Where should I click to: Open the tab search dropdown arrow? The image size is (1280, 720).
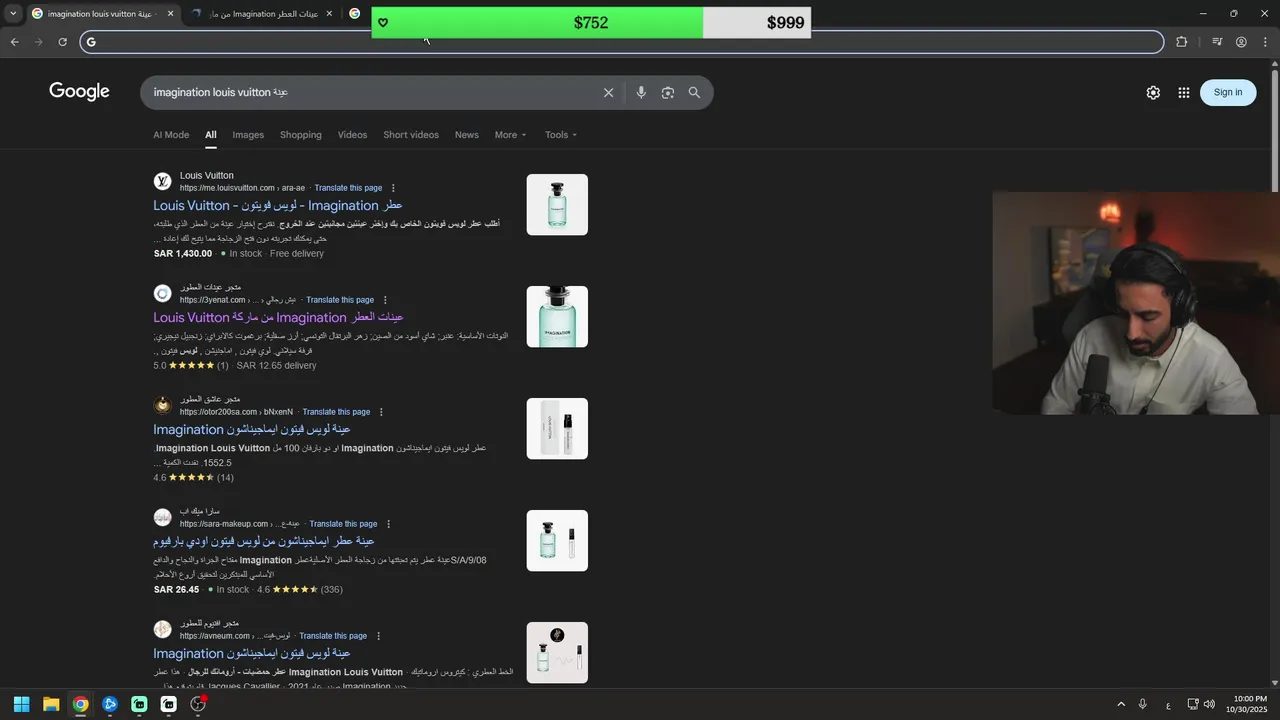13,14
